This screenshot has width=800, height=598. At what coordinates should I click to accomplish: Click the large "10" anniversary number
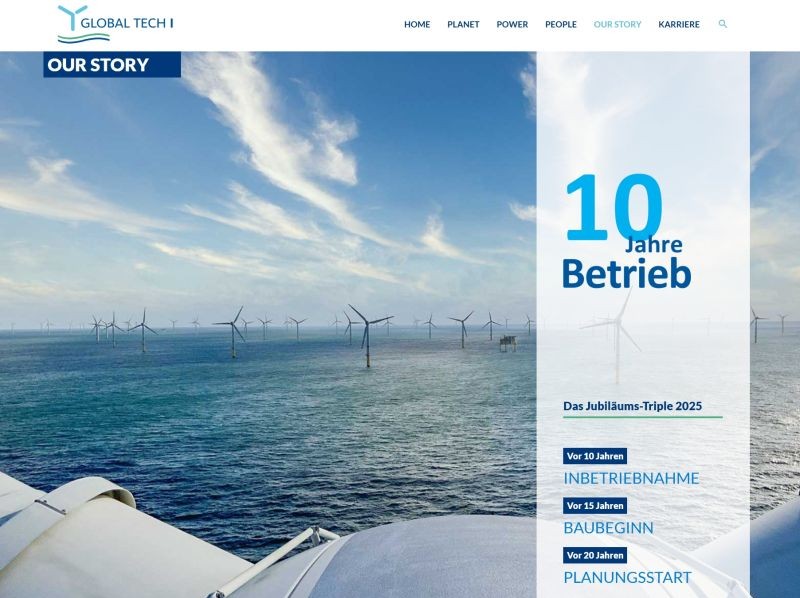coord(613,208)
